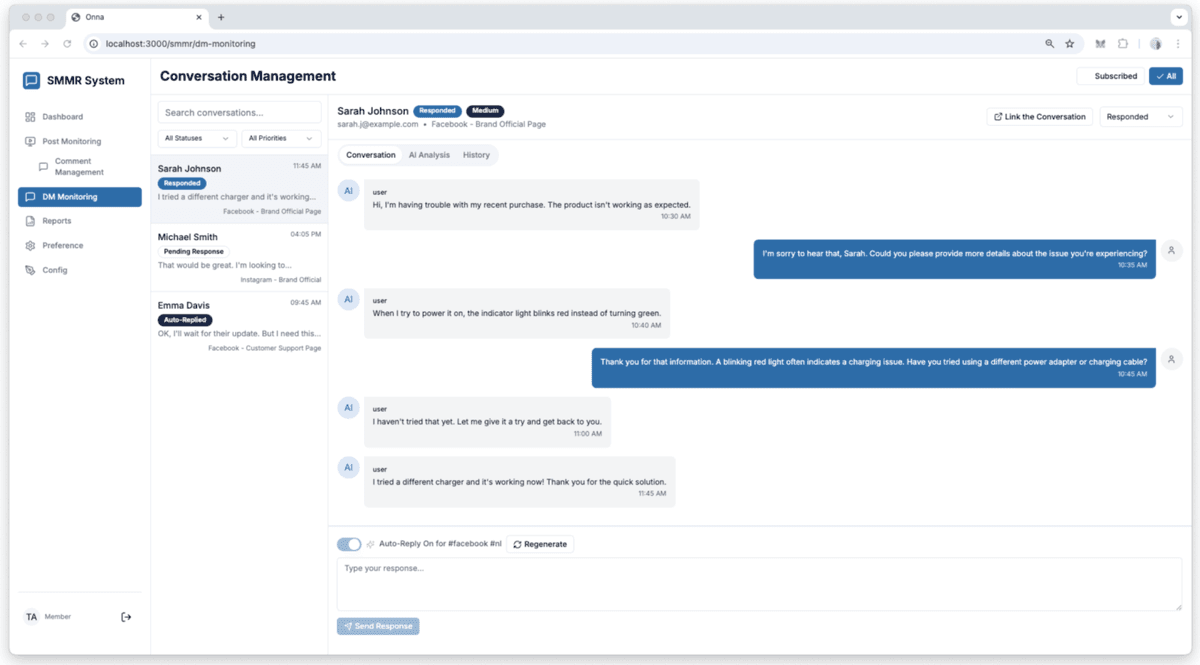1200x665 pixels.
Task: Open Dashboard in sidebar
Action: [80, 117]
